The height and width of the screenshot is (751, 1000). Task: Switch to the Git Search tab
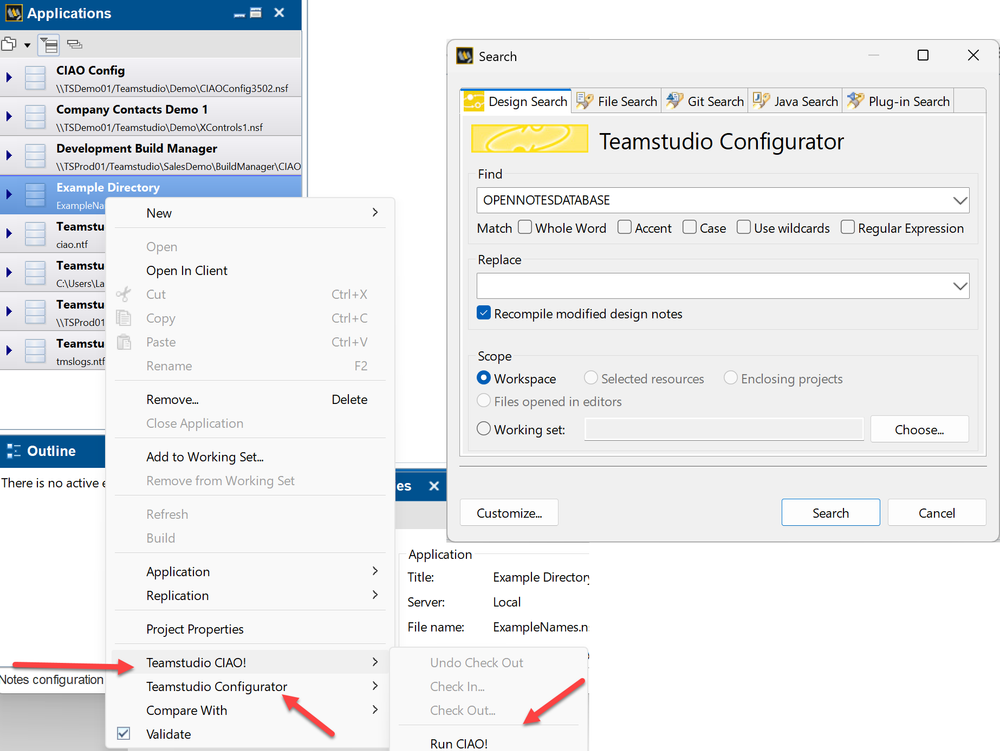coord(705,101)
